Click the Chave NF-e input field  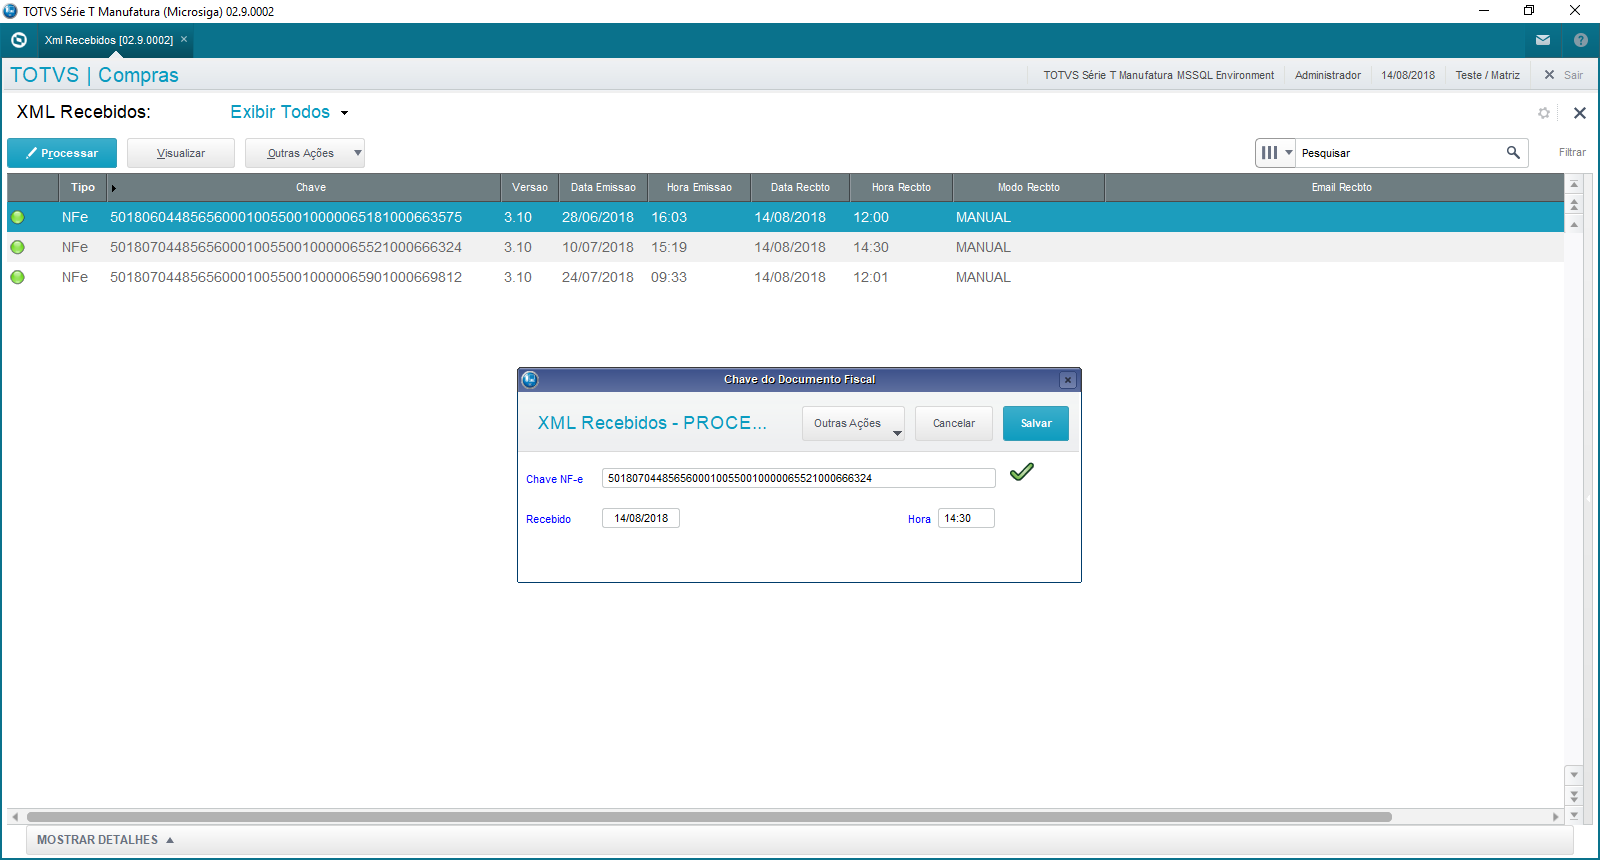(798, 478)
